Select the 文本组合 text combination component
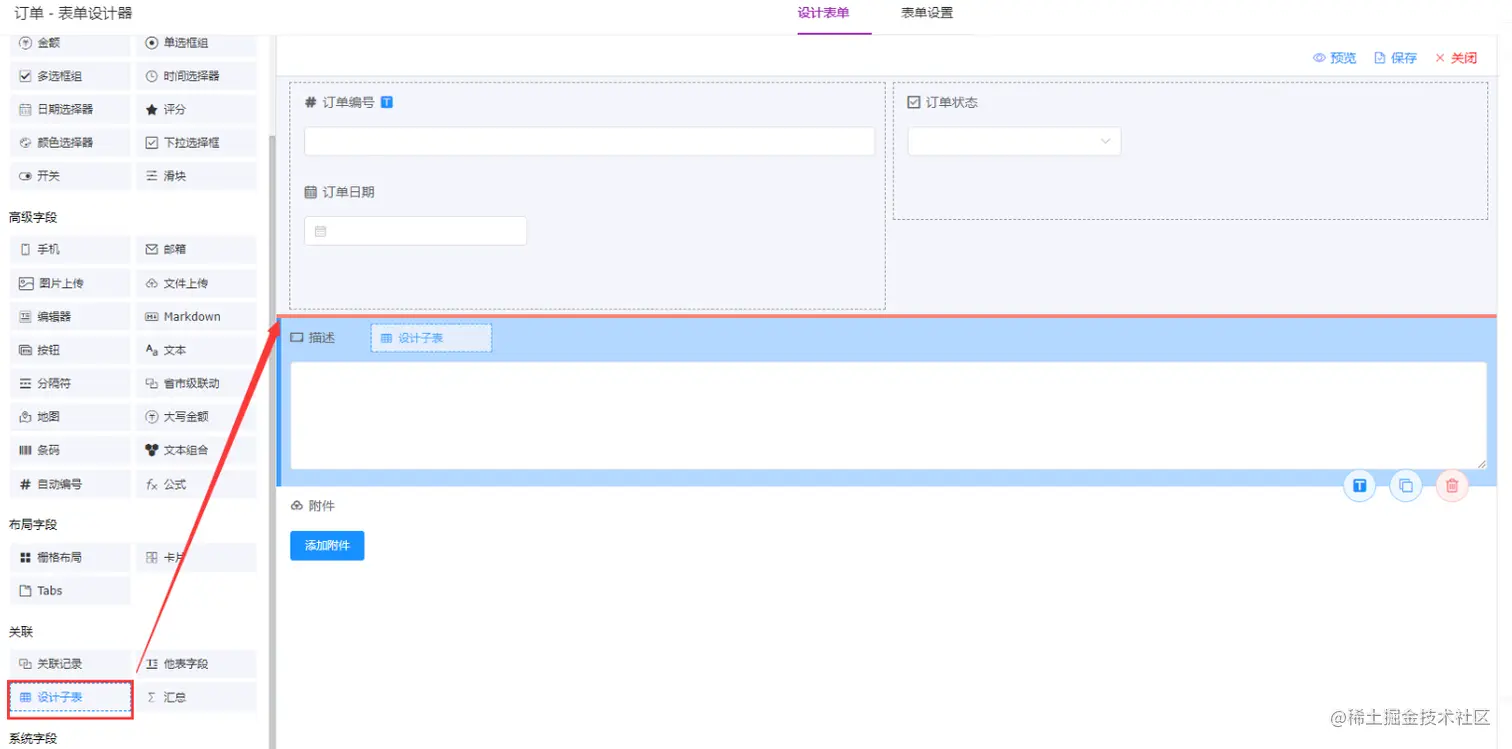1512x749 pixels. point(196,450)
